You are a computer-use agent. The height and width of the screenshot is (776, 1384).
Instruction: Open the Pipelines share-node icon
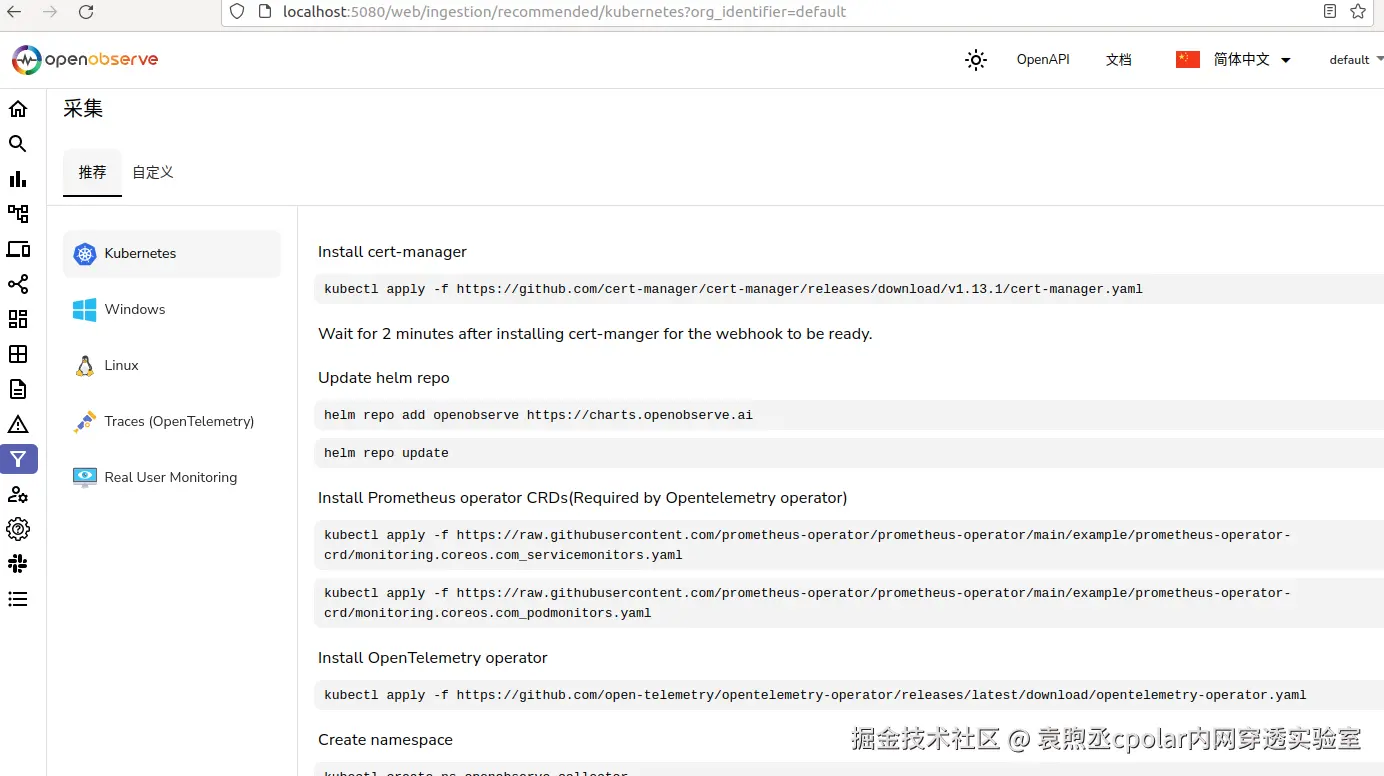coord(18,284)
